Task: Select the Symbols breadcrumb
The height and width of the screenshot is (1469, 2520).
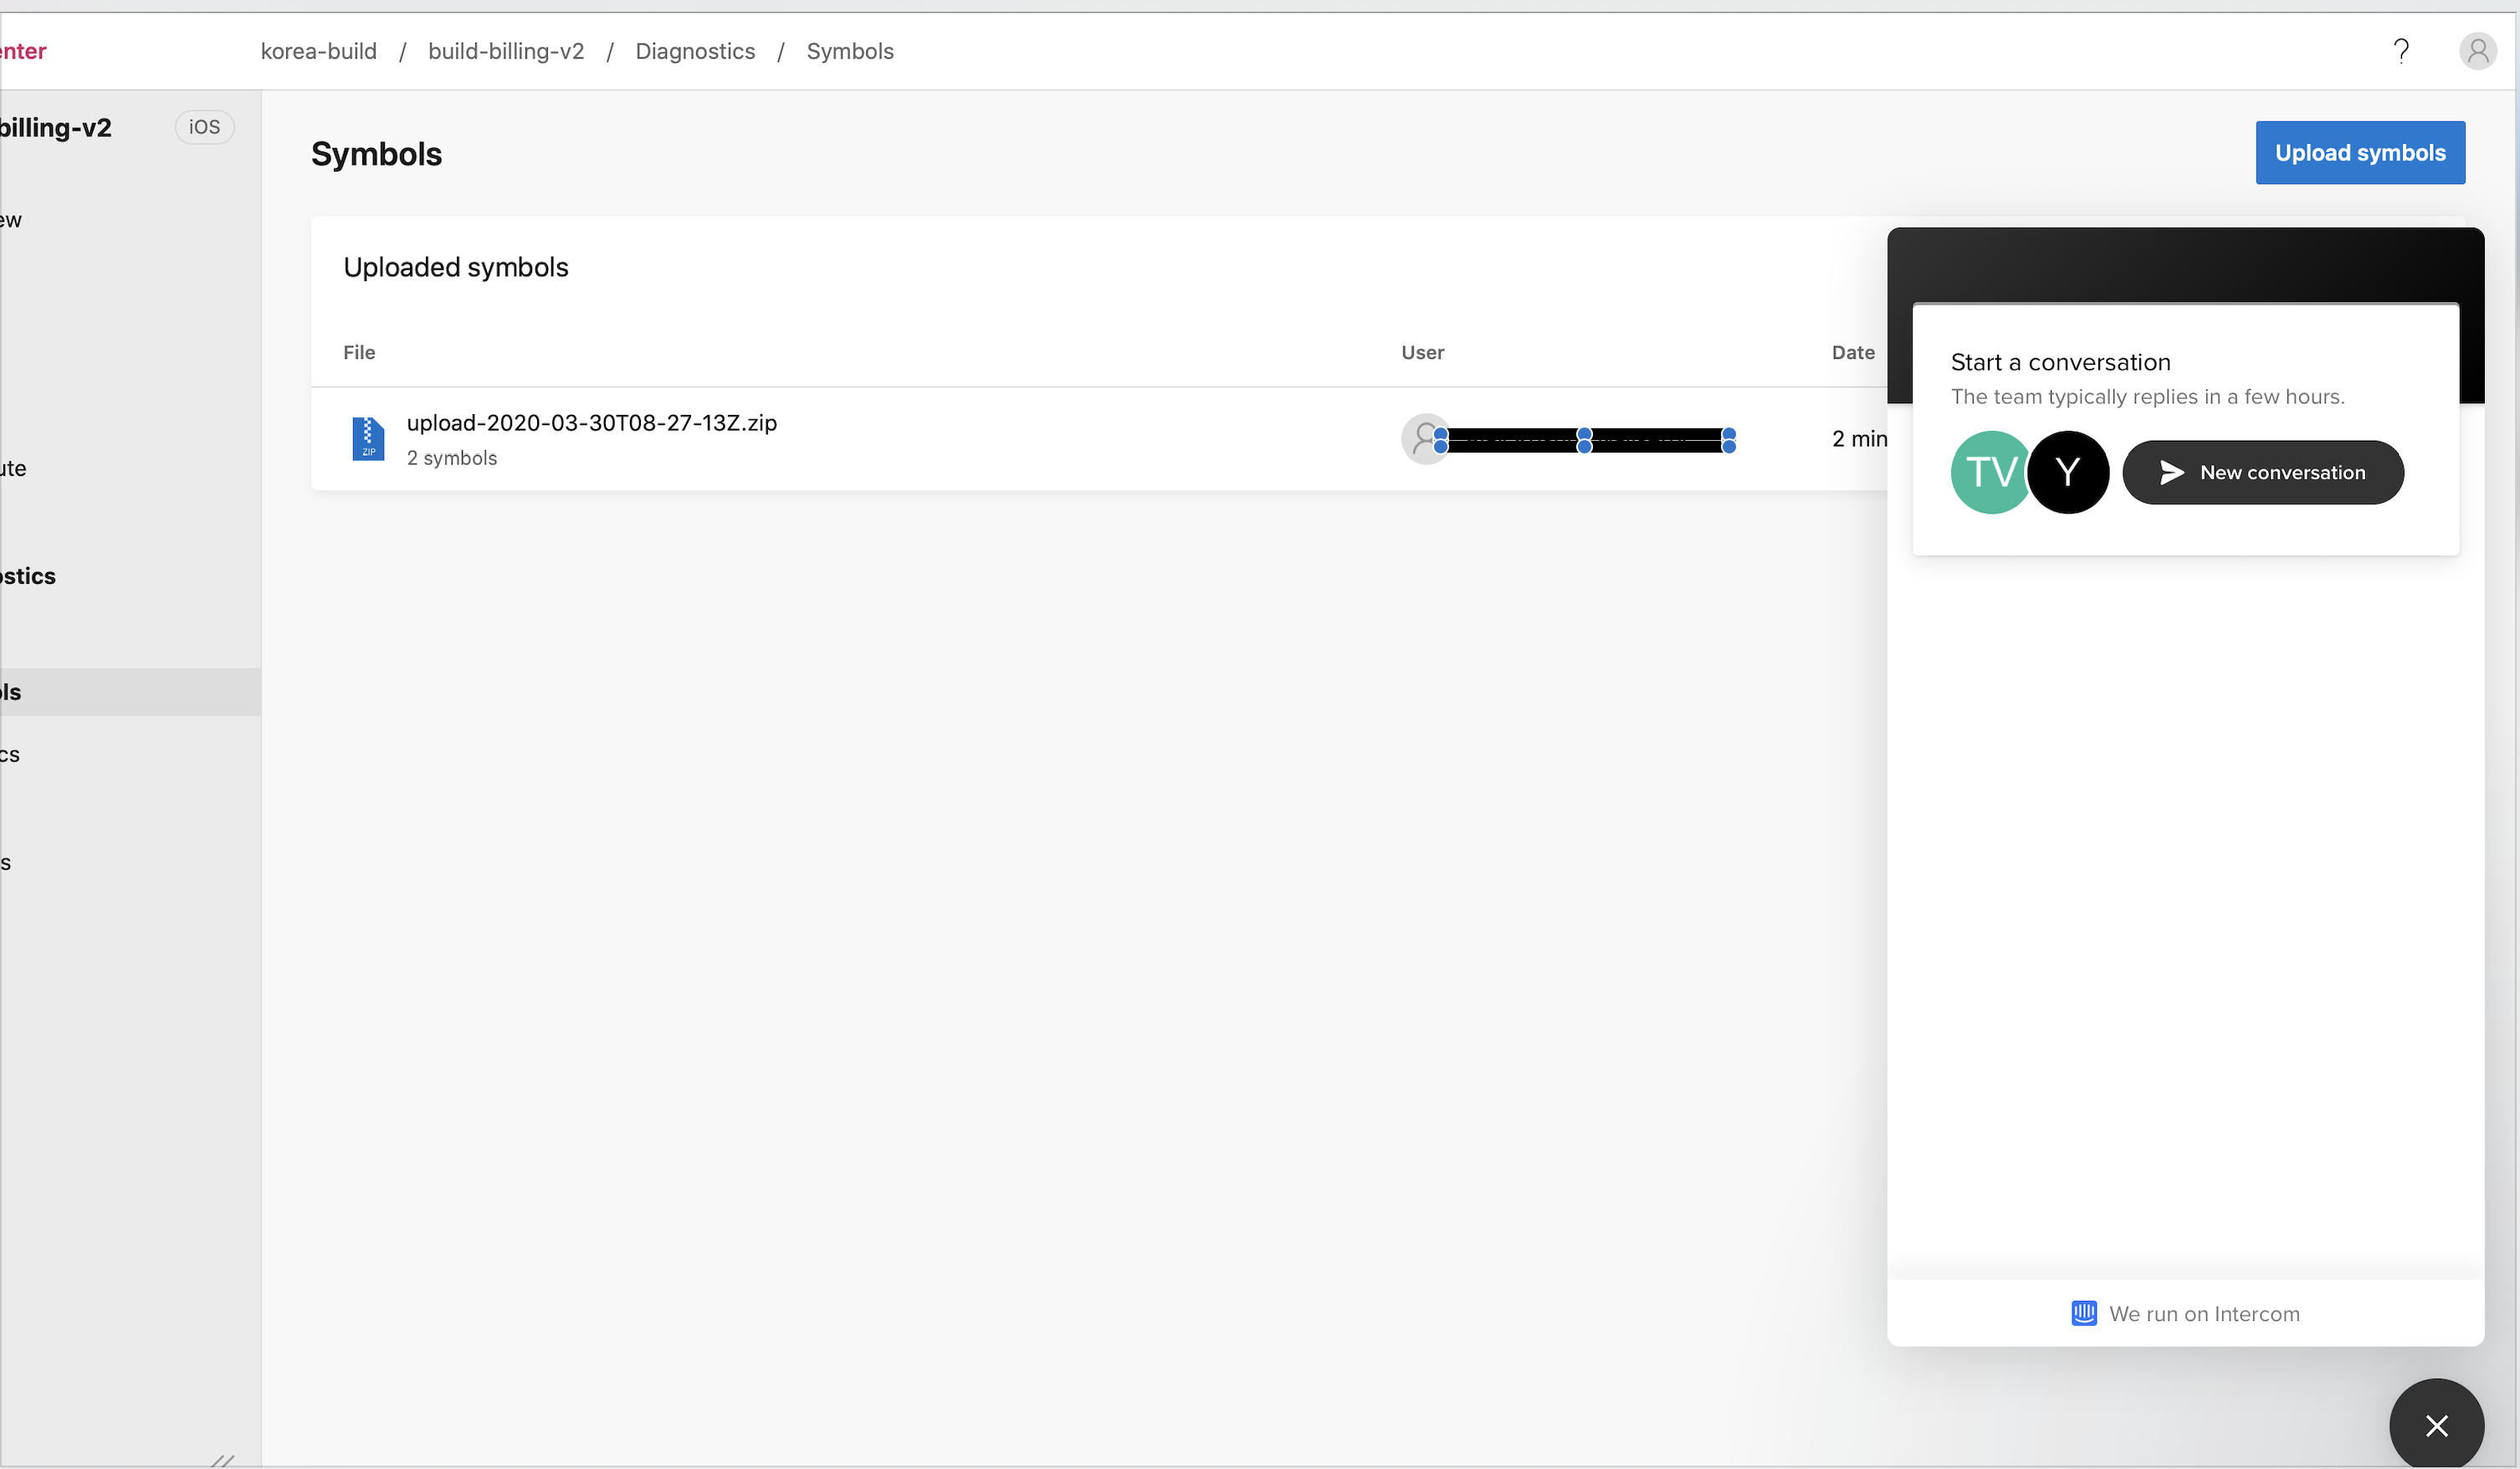Action: [850, 51]
